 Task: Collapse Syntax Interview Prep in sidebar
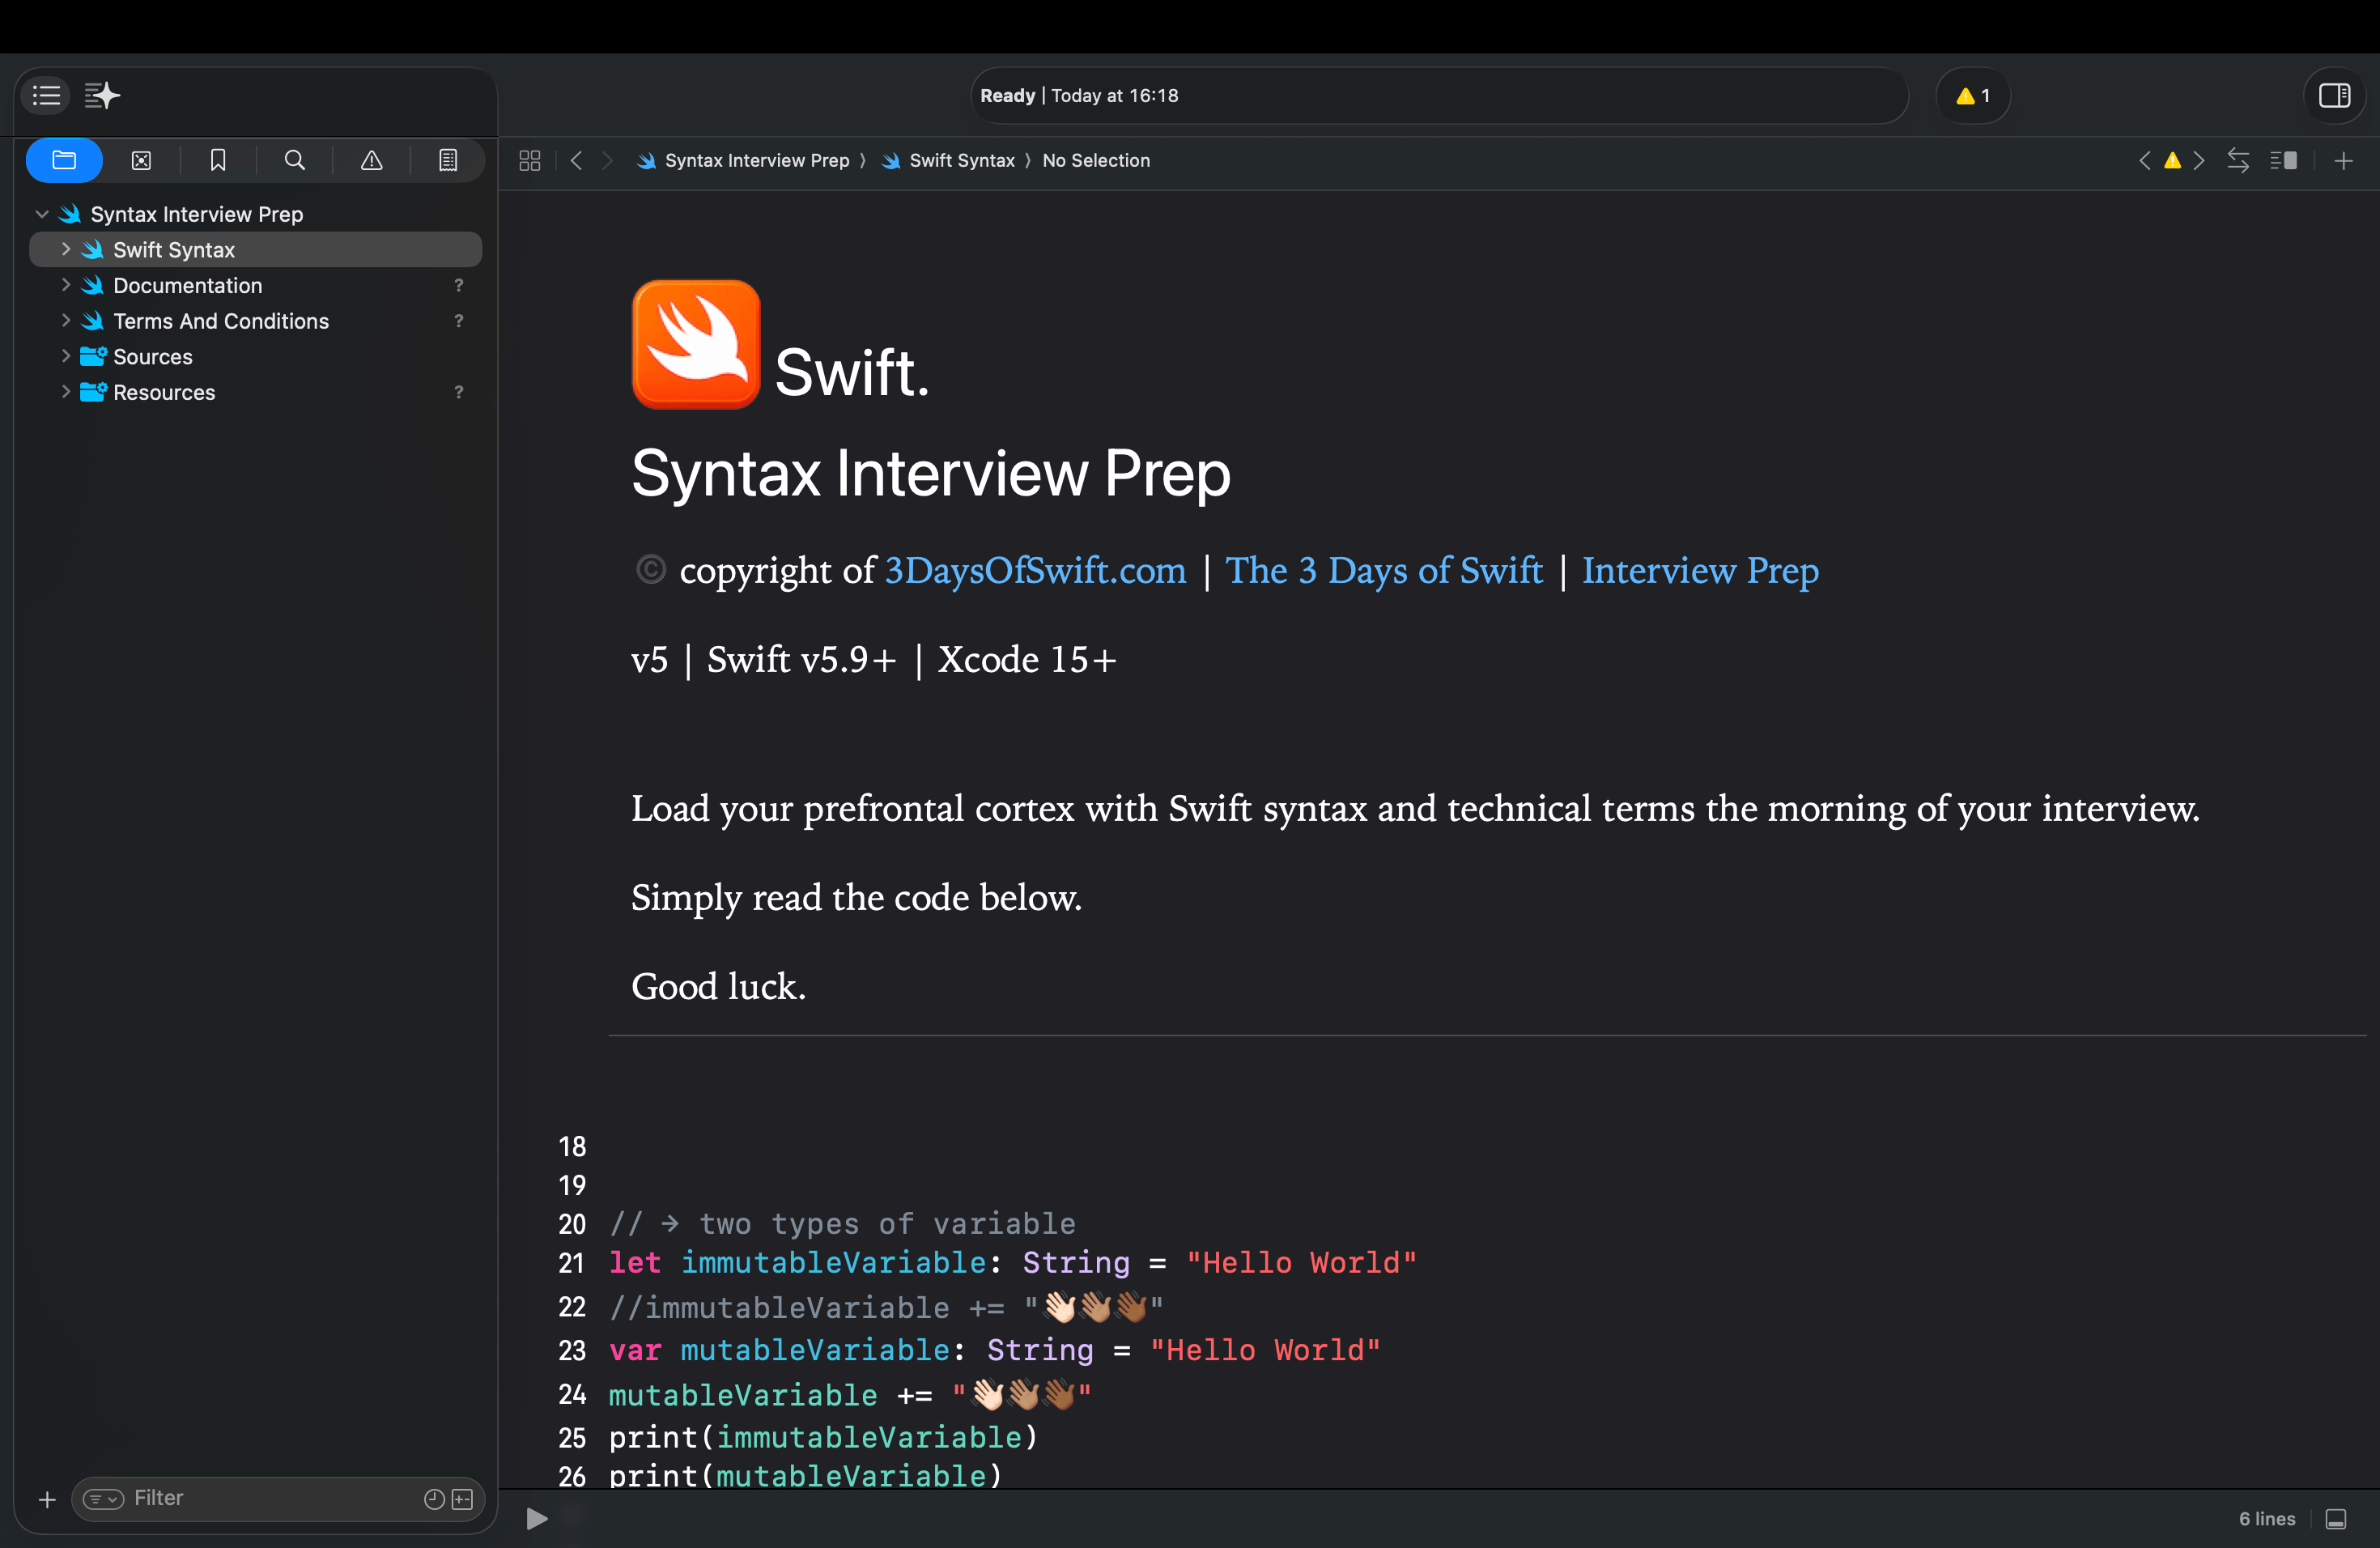click(42, 213)
